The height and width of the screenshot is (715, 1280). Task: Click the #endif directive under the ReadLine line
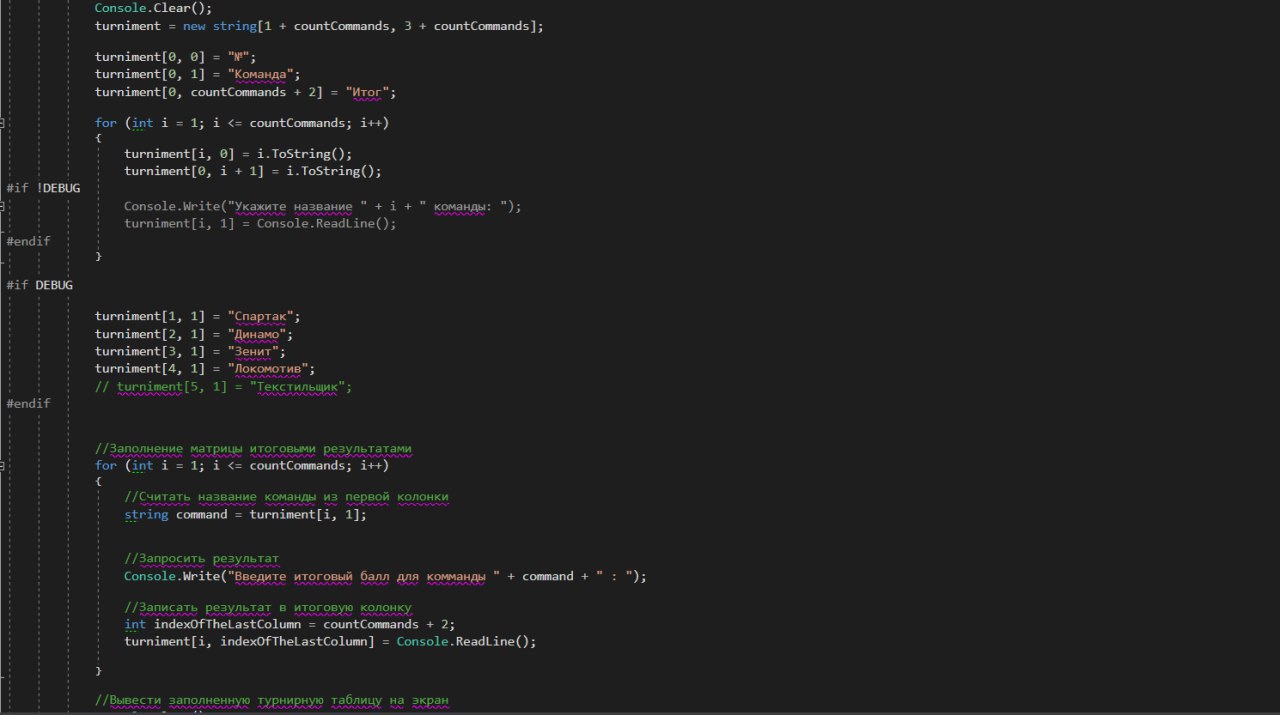[28, 241]
